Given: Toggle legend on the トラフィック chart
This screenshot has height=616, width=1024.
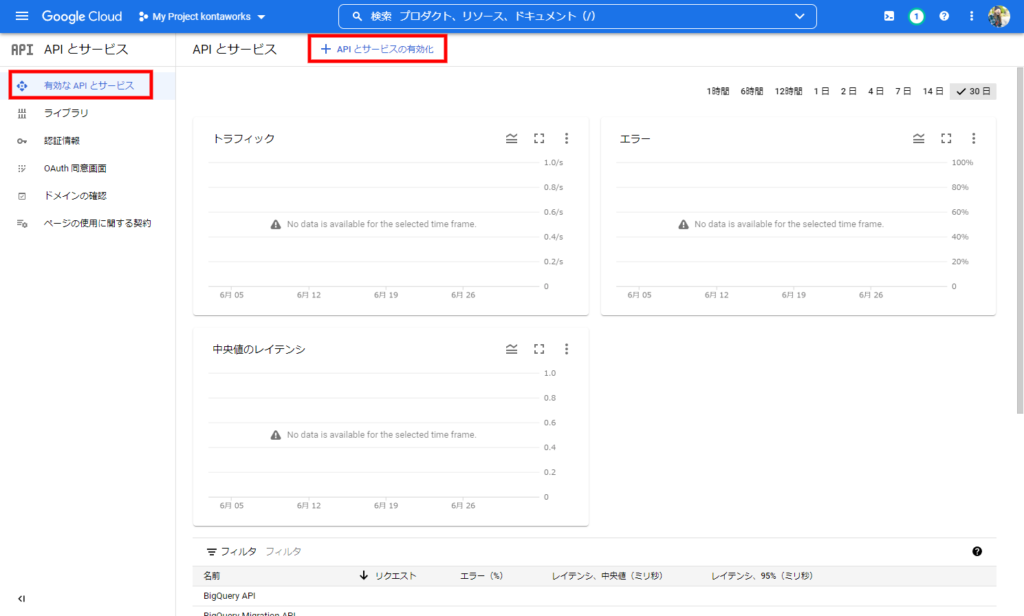Looking at the screenshot, I should (511, 138).
